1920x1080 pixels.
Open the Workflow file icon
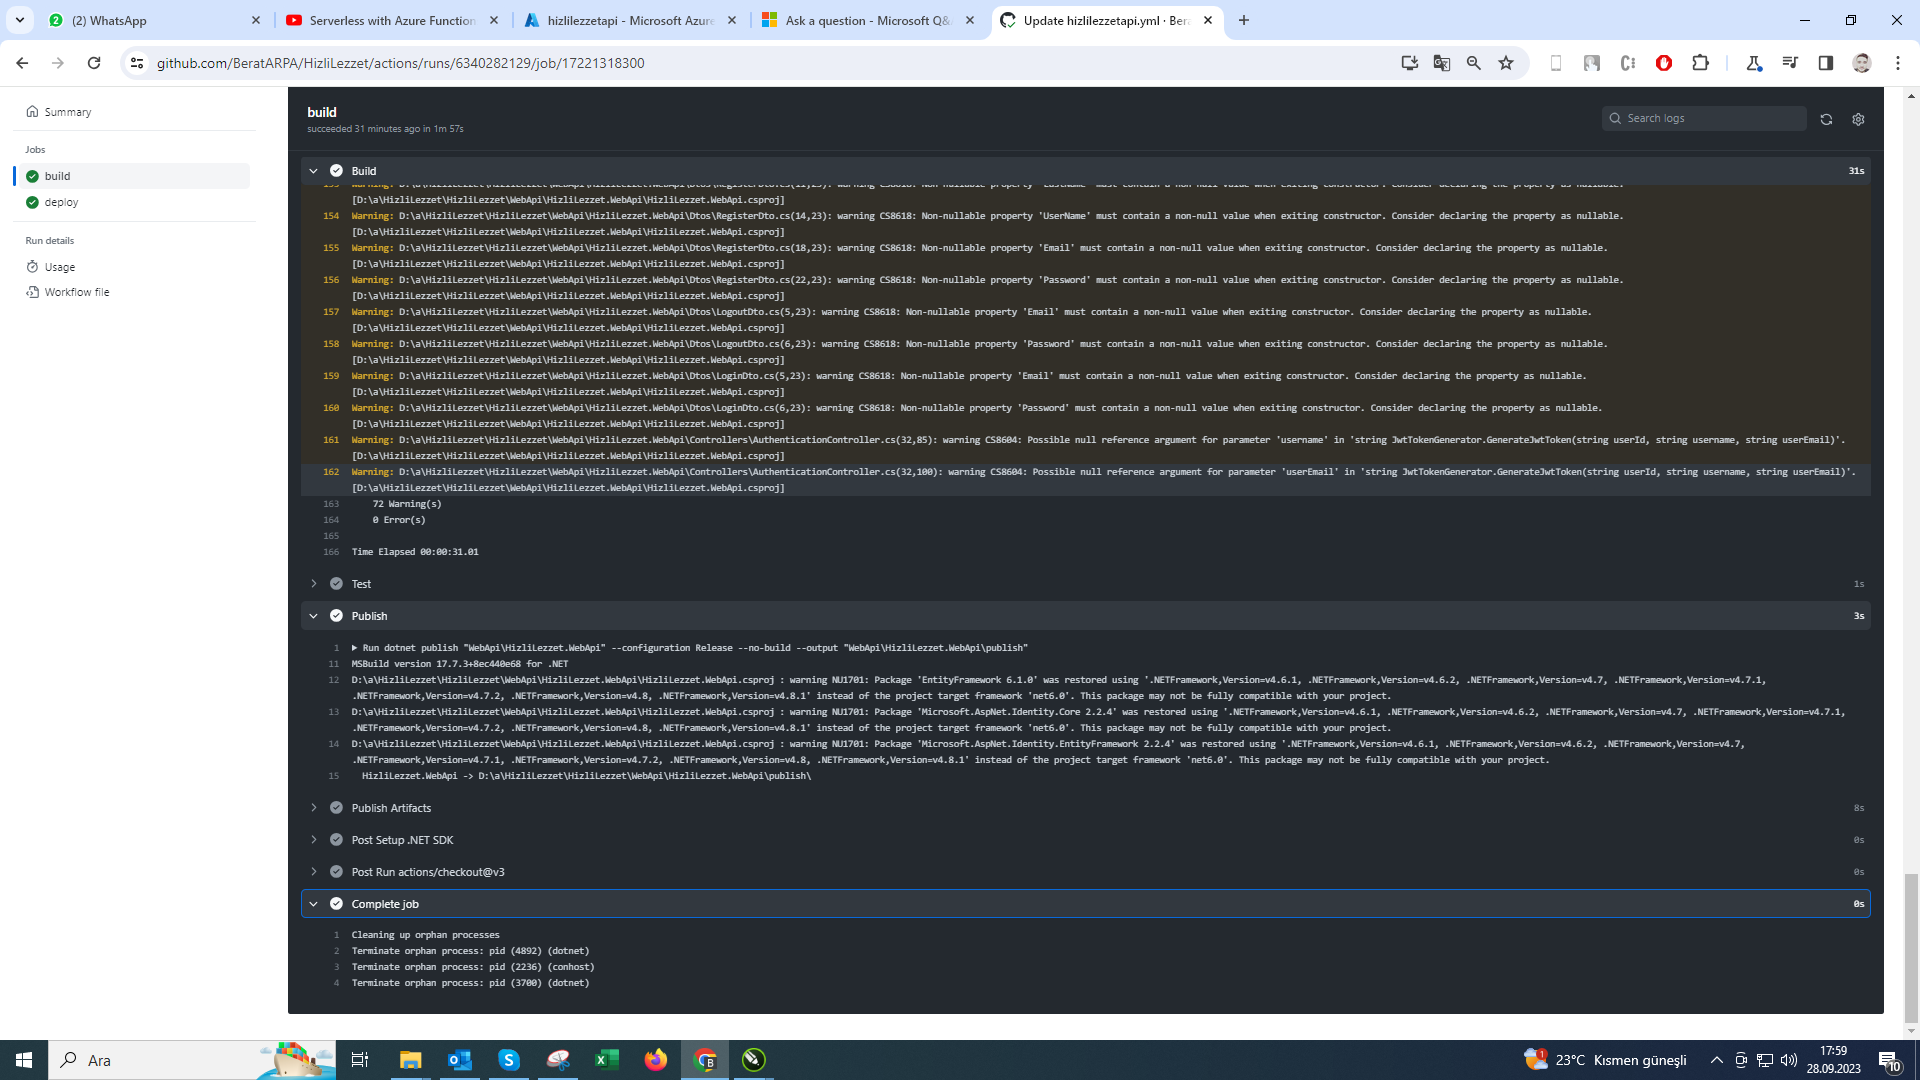point(33,292)
